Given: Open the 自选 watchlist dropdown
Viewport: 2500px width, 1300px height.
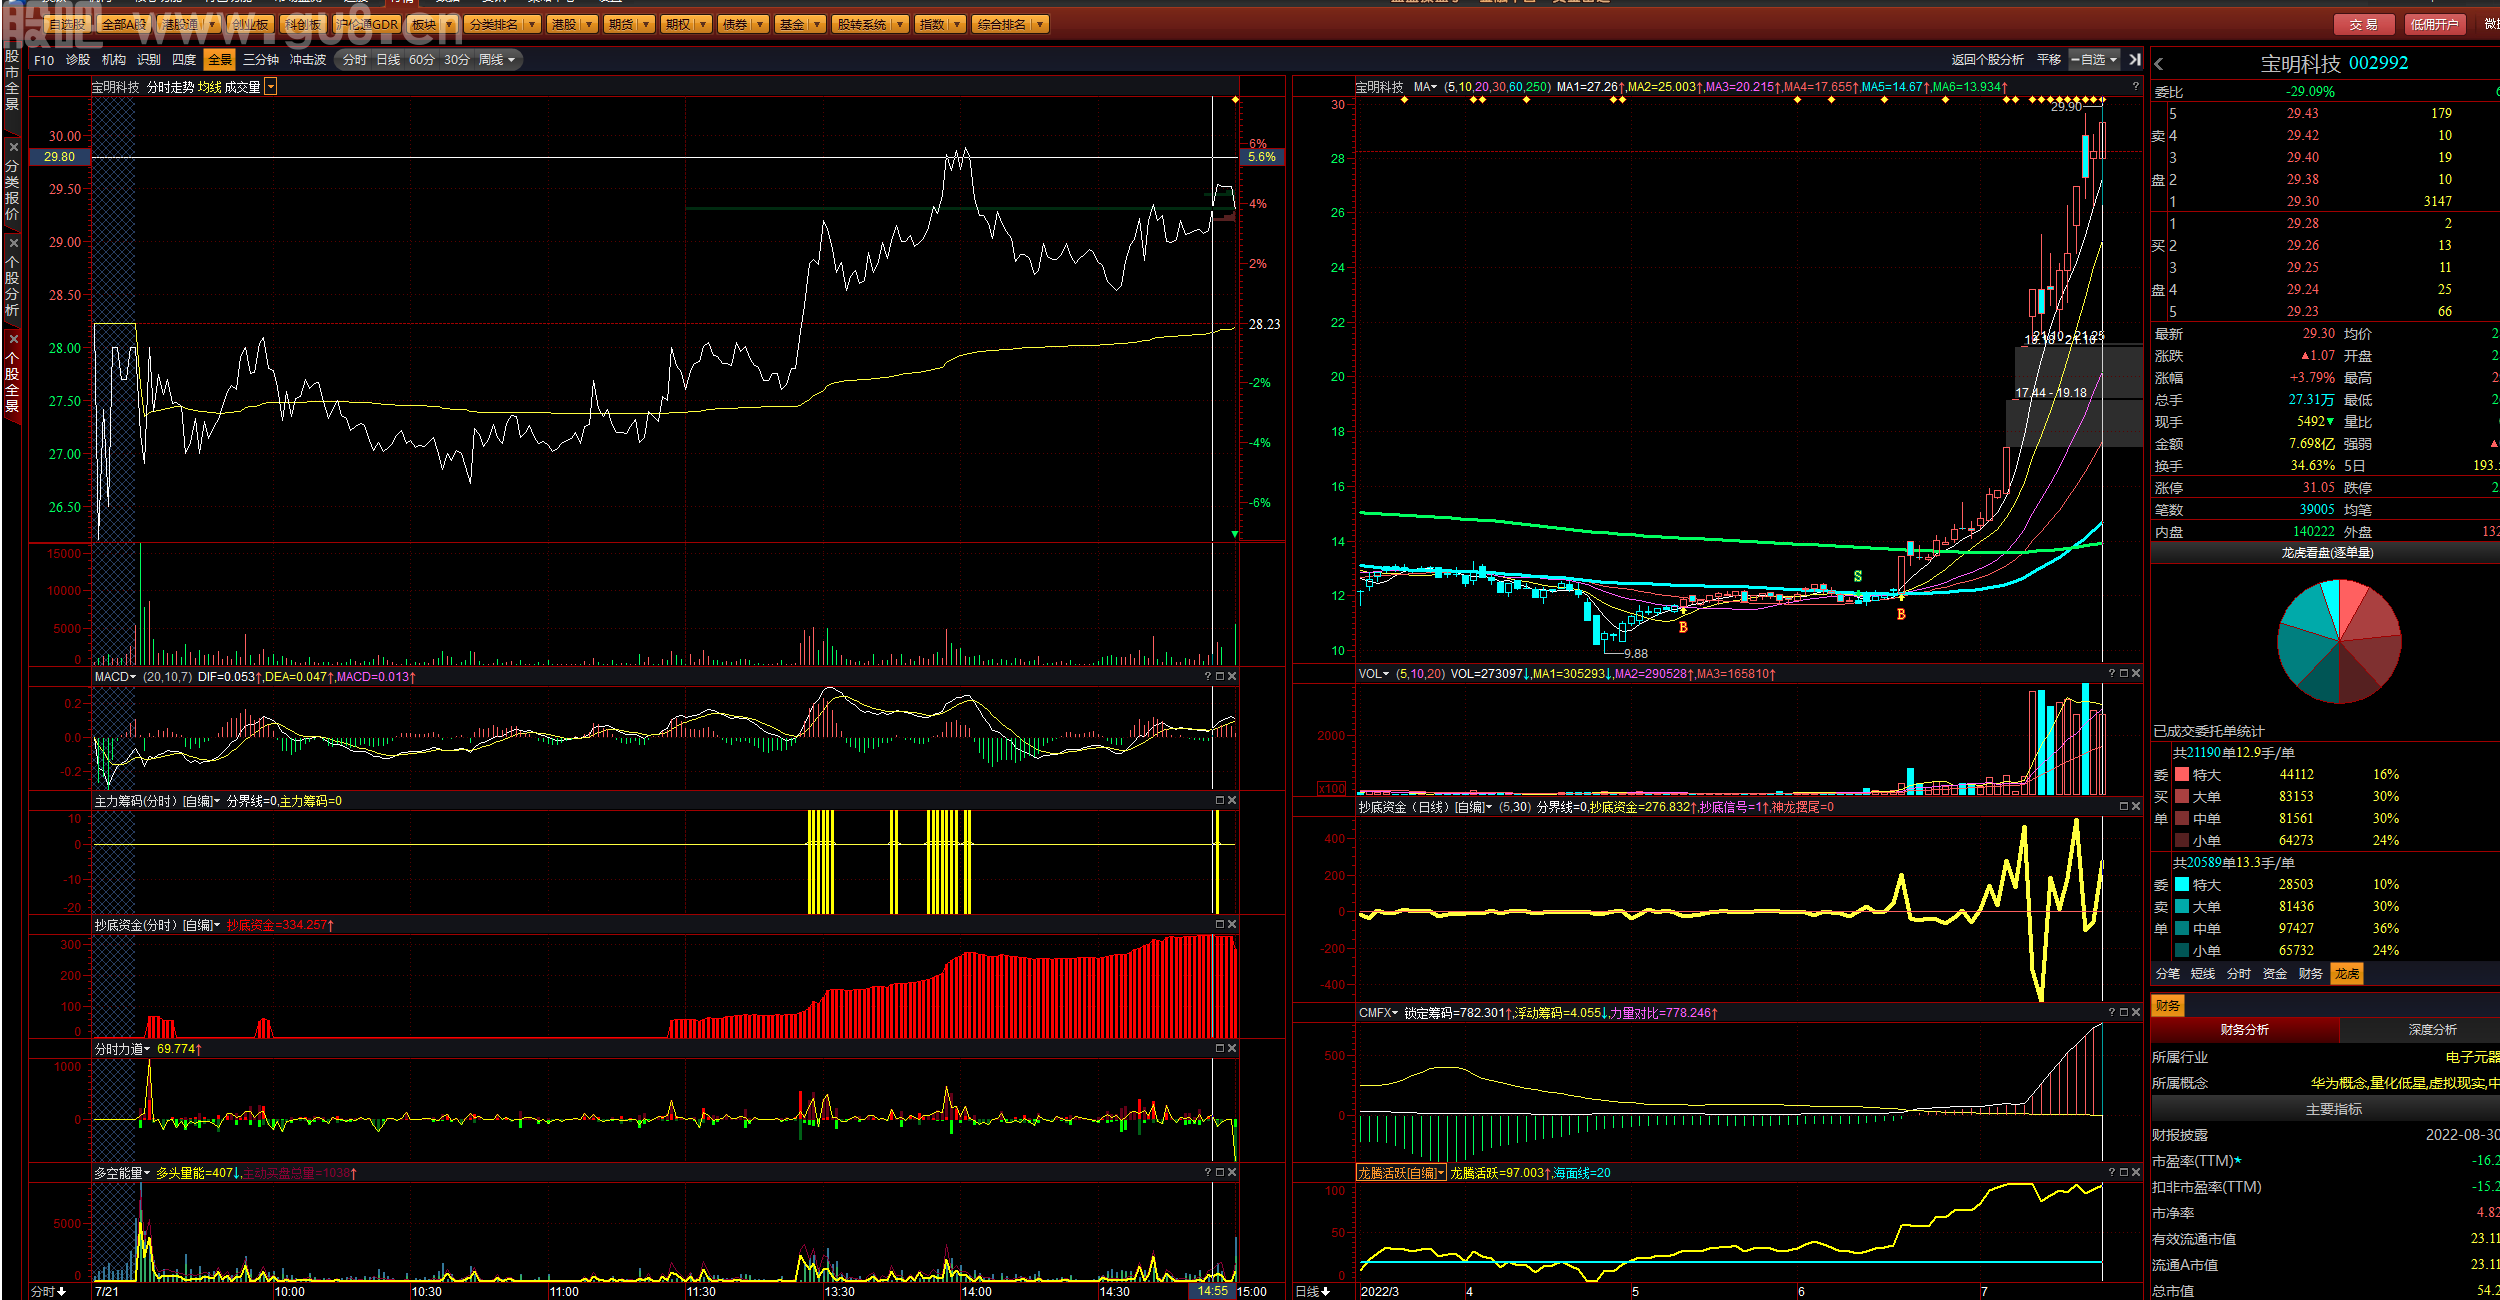Looking at the screenshot, I should (2094, 60).
